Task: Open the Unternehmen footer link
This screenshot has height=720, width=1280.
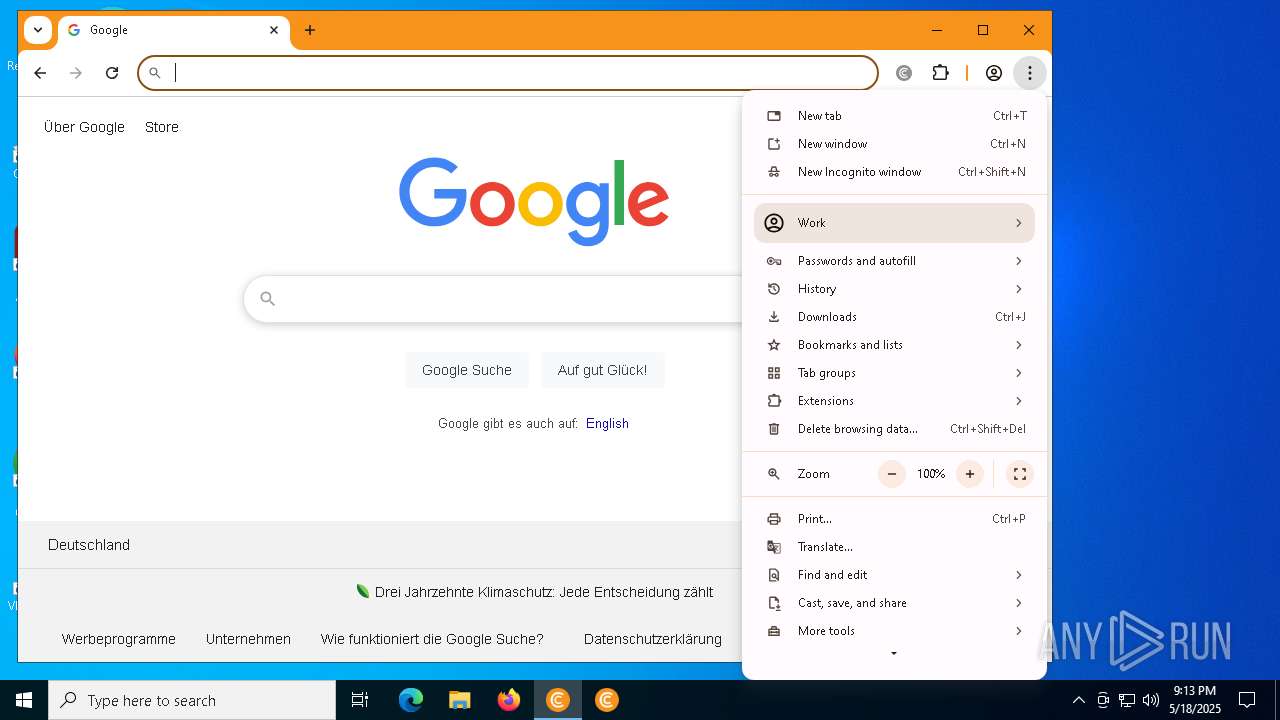Action: [x=248, y=639]
